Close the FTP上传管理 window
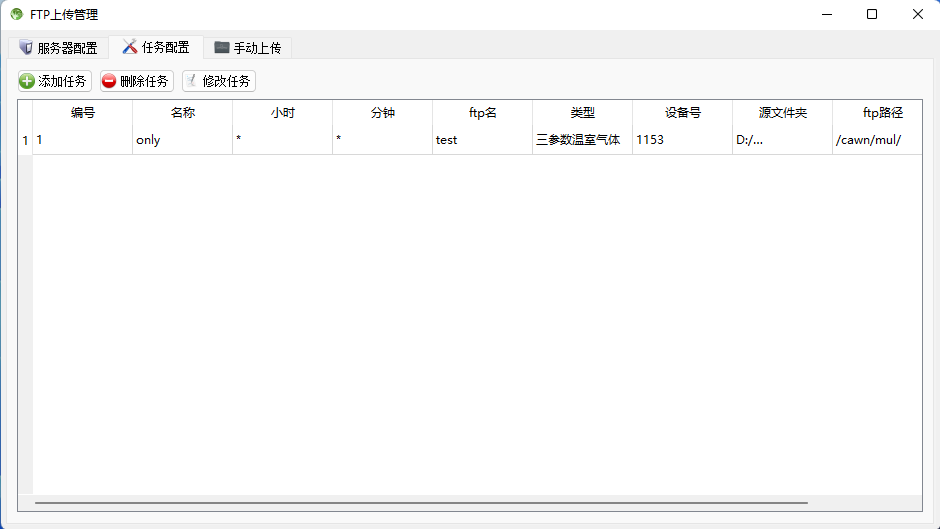The image size is (940, 529). tap(917, 14)
